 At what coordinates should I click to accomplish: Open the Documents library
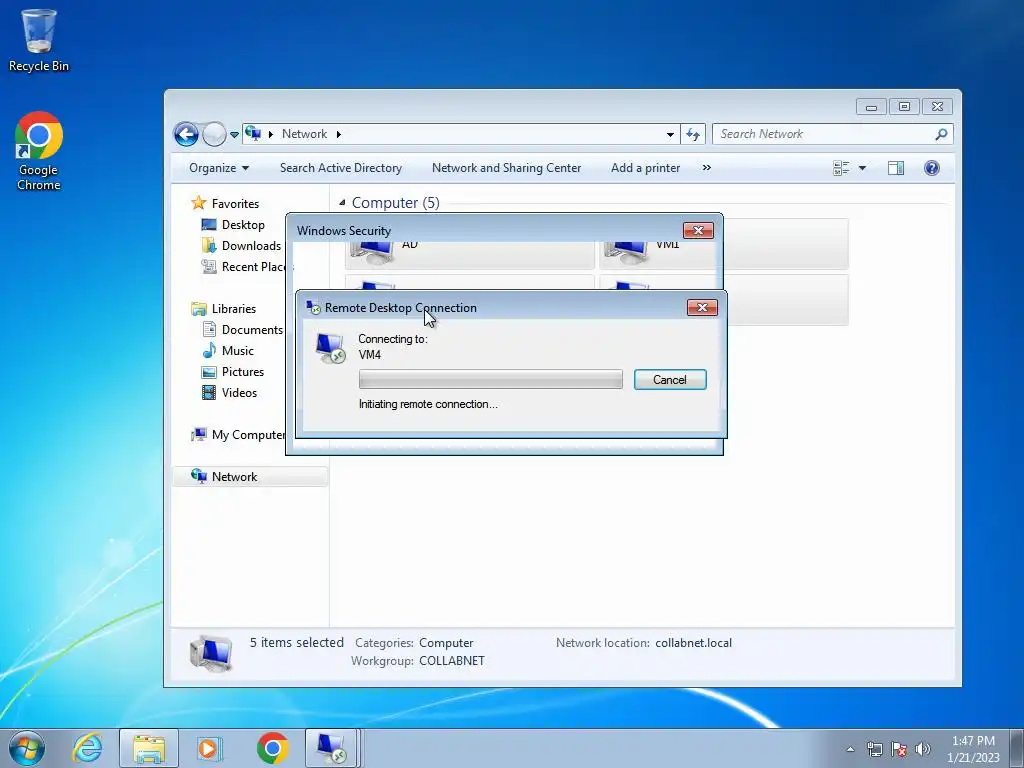(x=252, y=330)
